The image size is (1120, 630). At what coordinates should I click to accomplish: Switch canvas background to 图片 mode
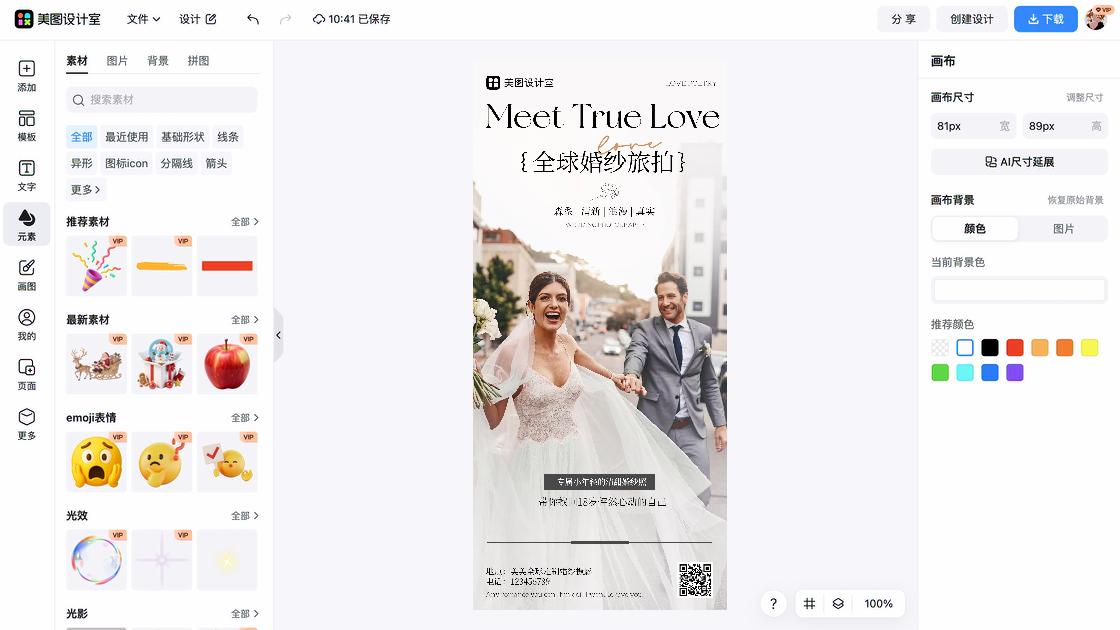coord(1063,229)
